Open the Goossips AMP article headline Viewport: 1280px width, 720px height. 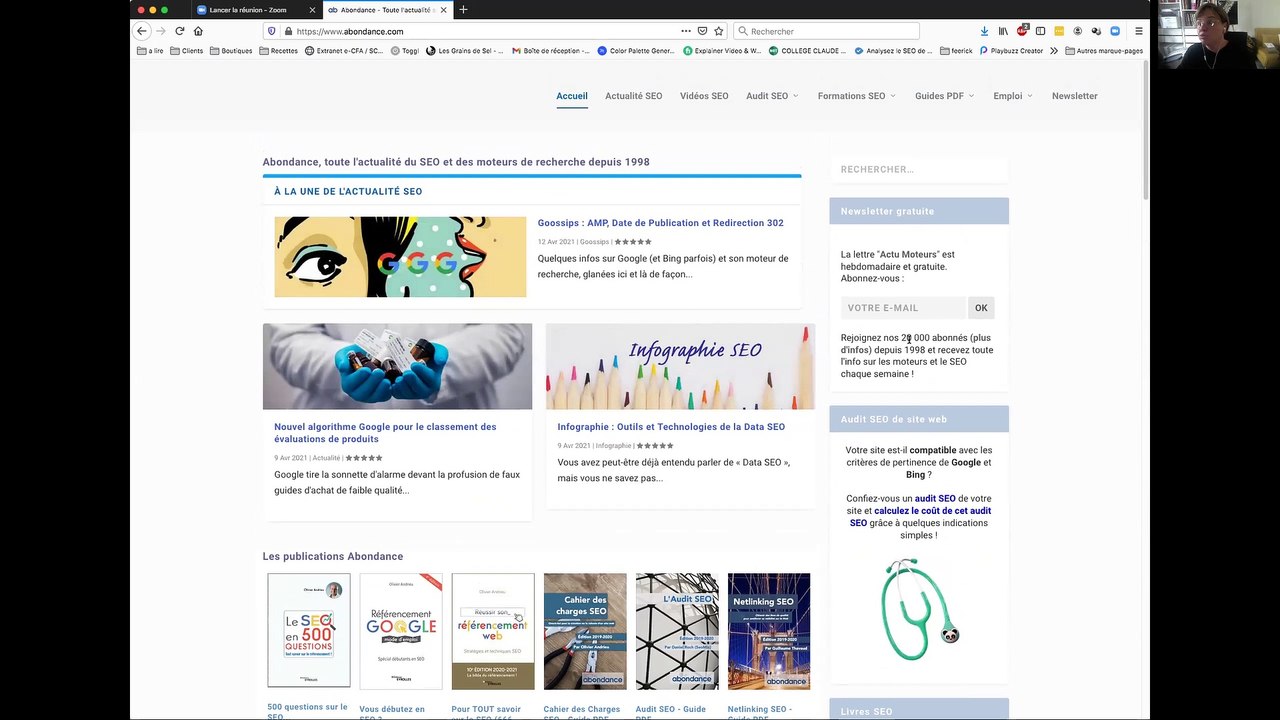pyautogui.click(x=660, y=223)
